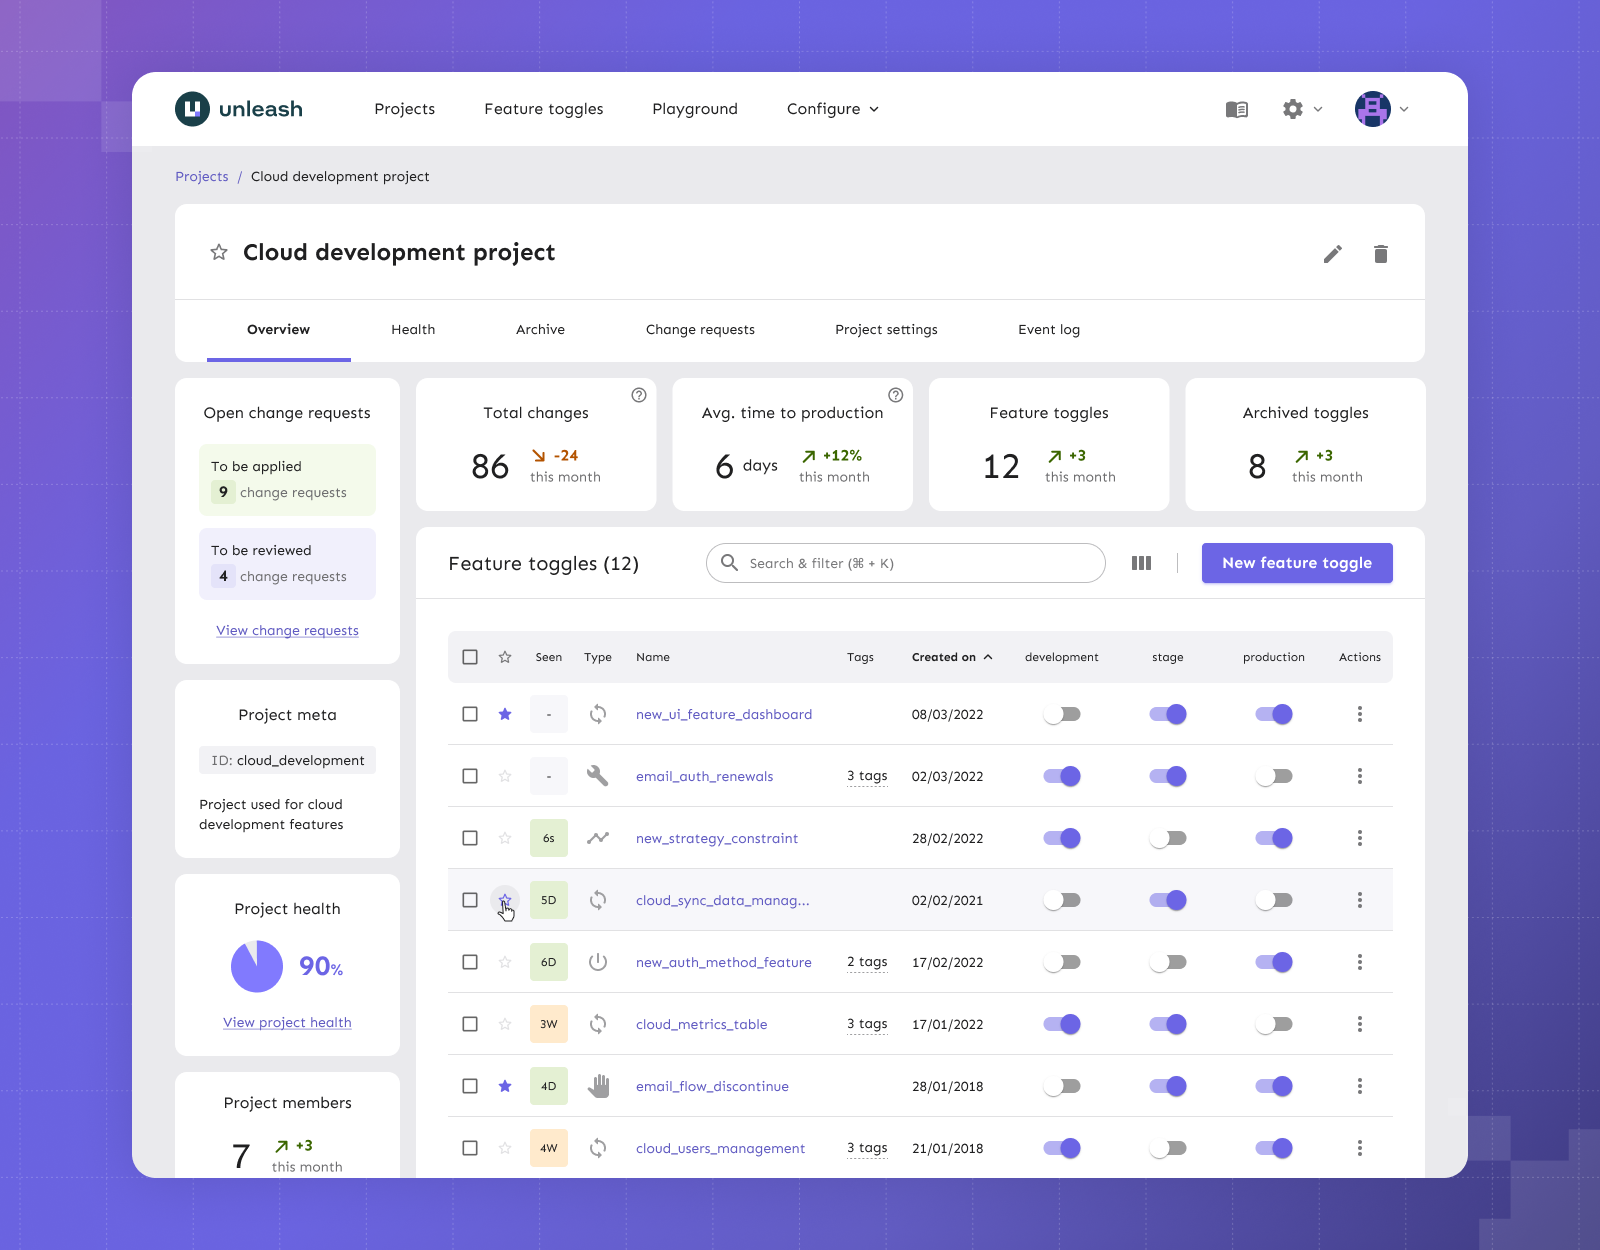Click the wrench type icon on email_auth_renewals row

tap(598, 776)
